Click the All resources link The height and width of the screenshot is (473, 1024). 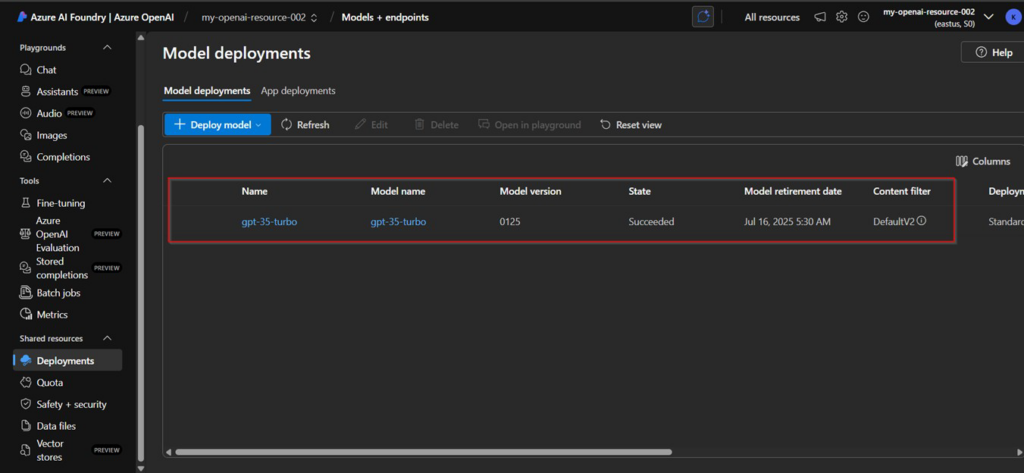tap(772, 18)
